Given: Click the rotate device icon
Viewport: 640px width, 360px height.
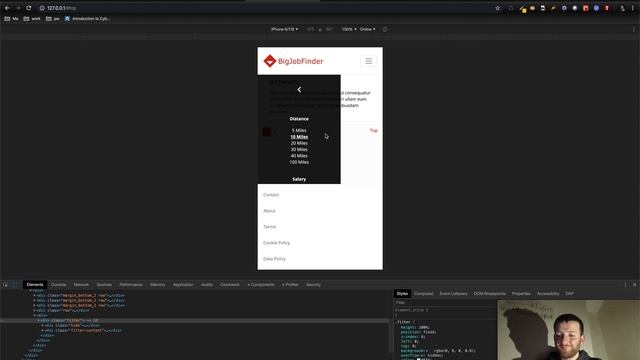Looking at the screenshot, I should [384, 29].
